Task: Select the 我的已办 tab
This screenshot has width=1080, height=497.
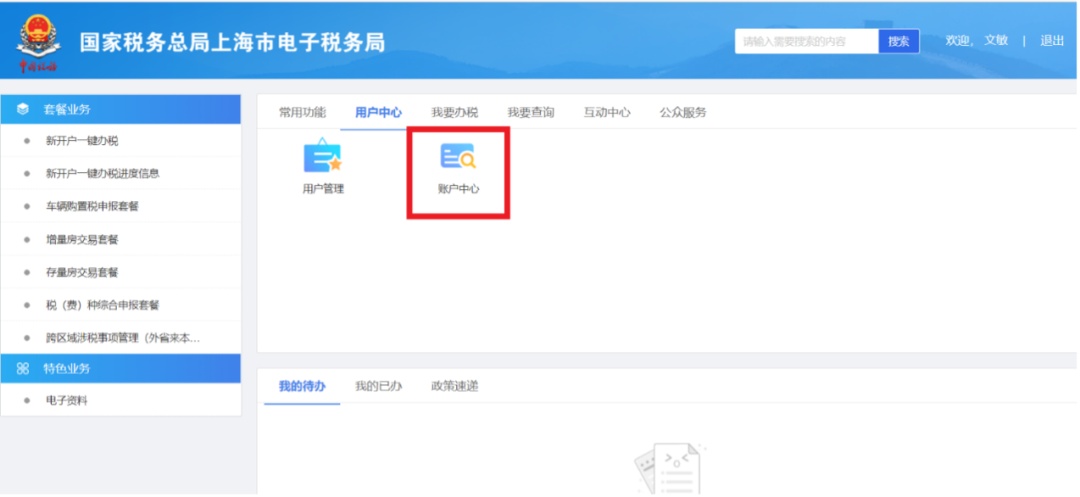Action: pos(378,386)
